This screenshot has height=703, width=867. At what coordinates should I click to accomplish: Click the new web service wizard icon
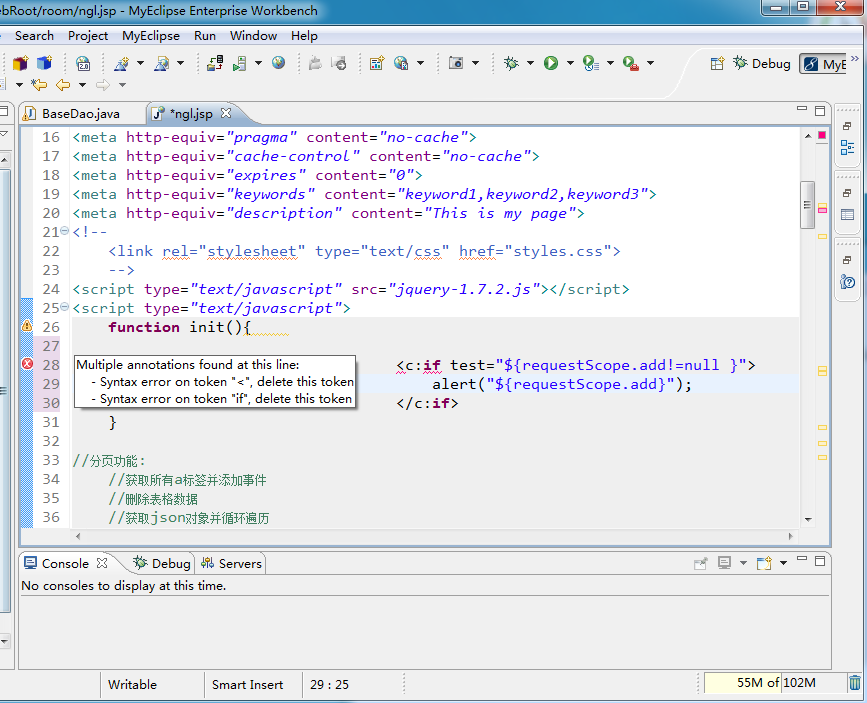[x=121, y=63]
